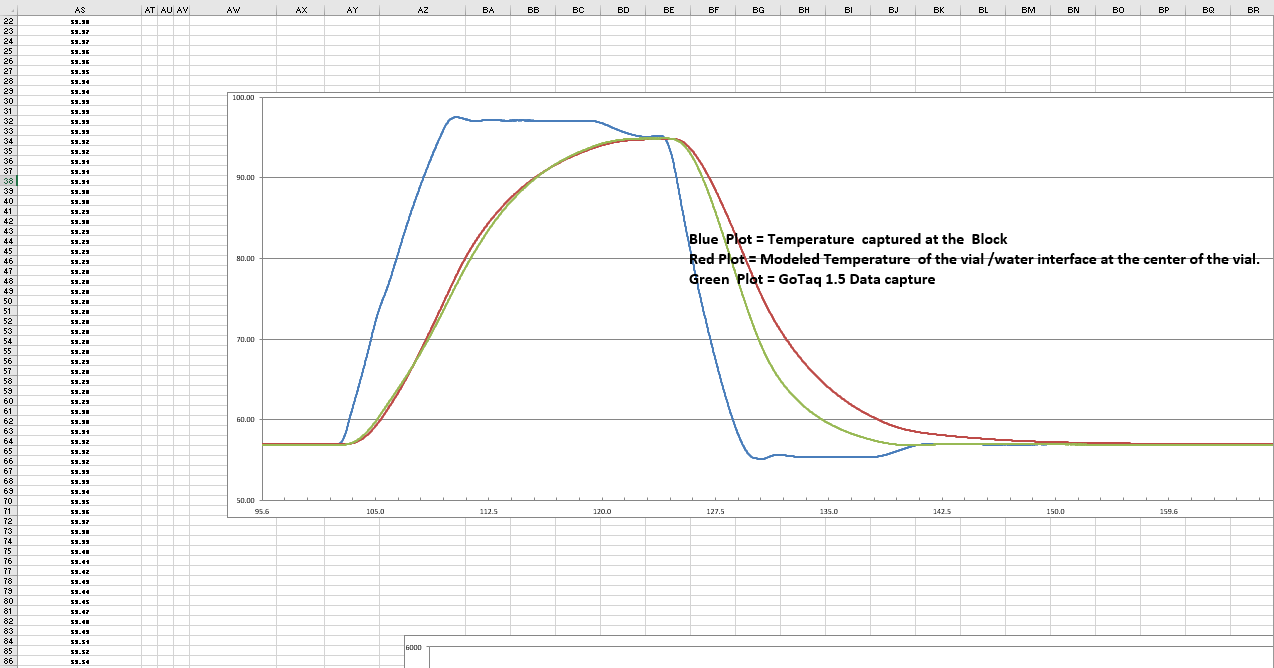Click the 100.00 y-axis label
The image size is (1274, 668).
click(243, 98)
